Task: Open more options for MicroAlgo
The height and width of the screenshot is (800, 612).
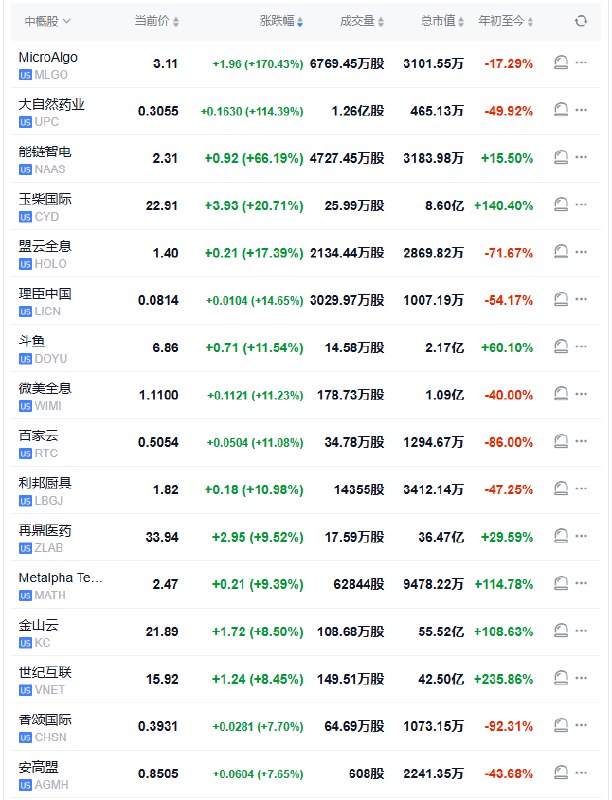Action: (581, 63)
